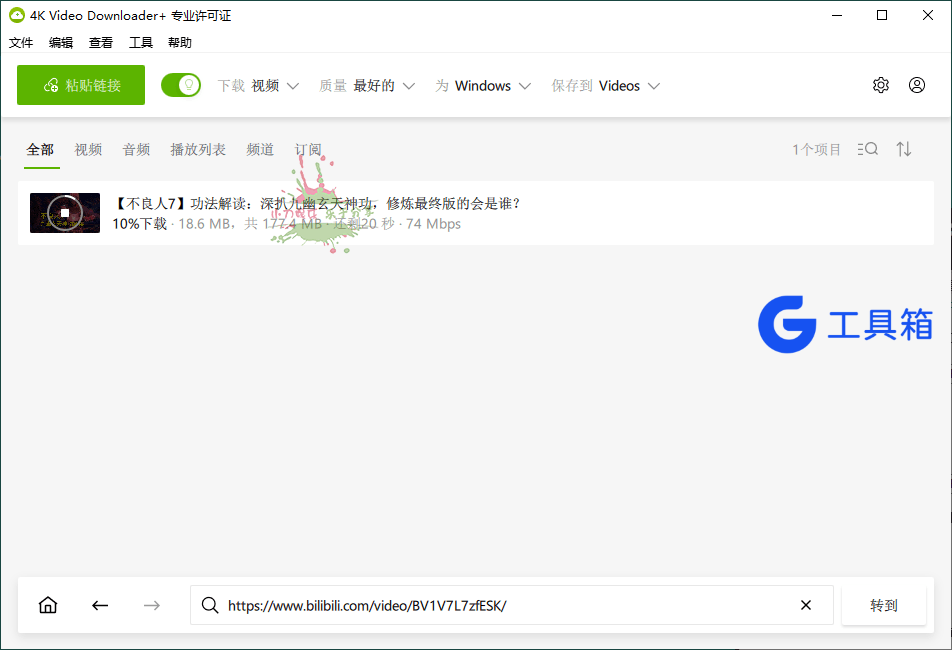The width and height of the screenshot is (952, 650).
Task: Switch to the 视频 tab
Action: 88,149
